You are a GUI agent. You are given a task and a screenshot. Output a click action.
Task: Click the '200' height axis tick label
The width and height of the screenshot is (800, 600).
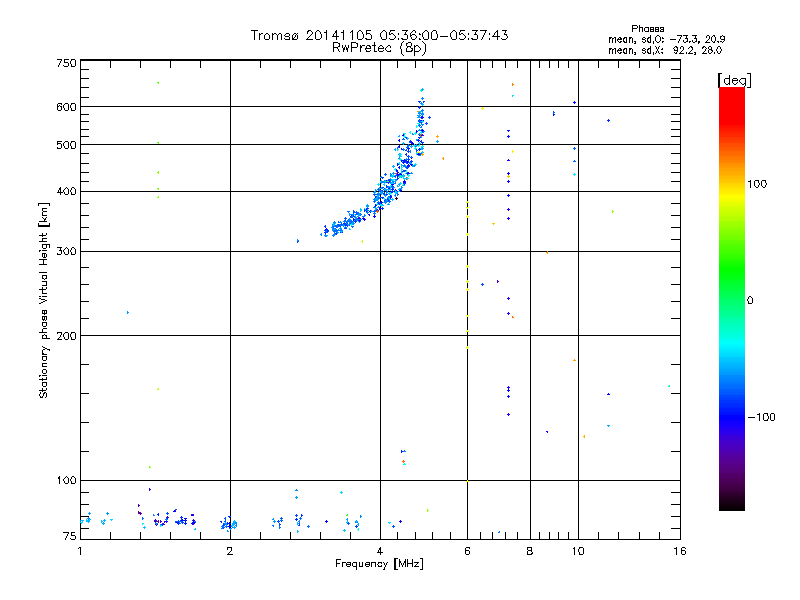point(66,336)
